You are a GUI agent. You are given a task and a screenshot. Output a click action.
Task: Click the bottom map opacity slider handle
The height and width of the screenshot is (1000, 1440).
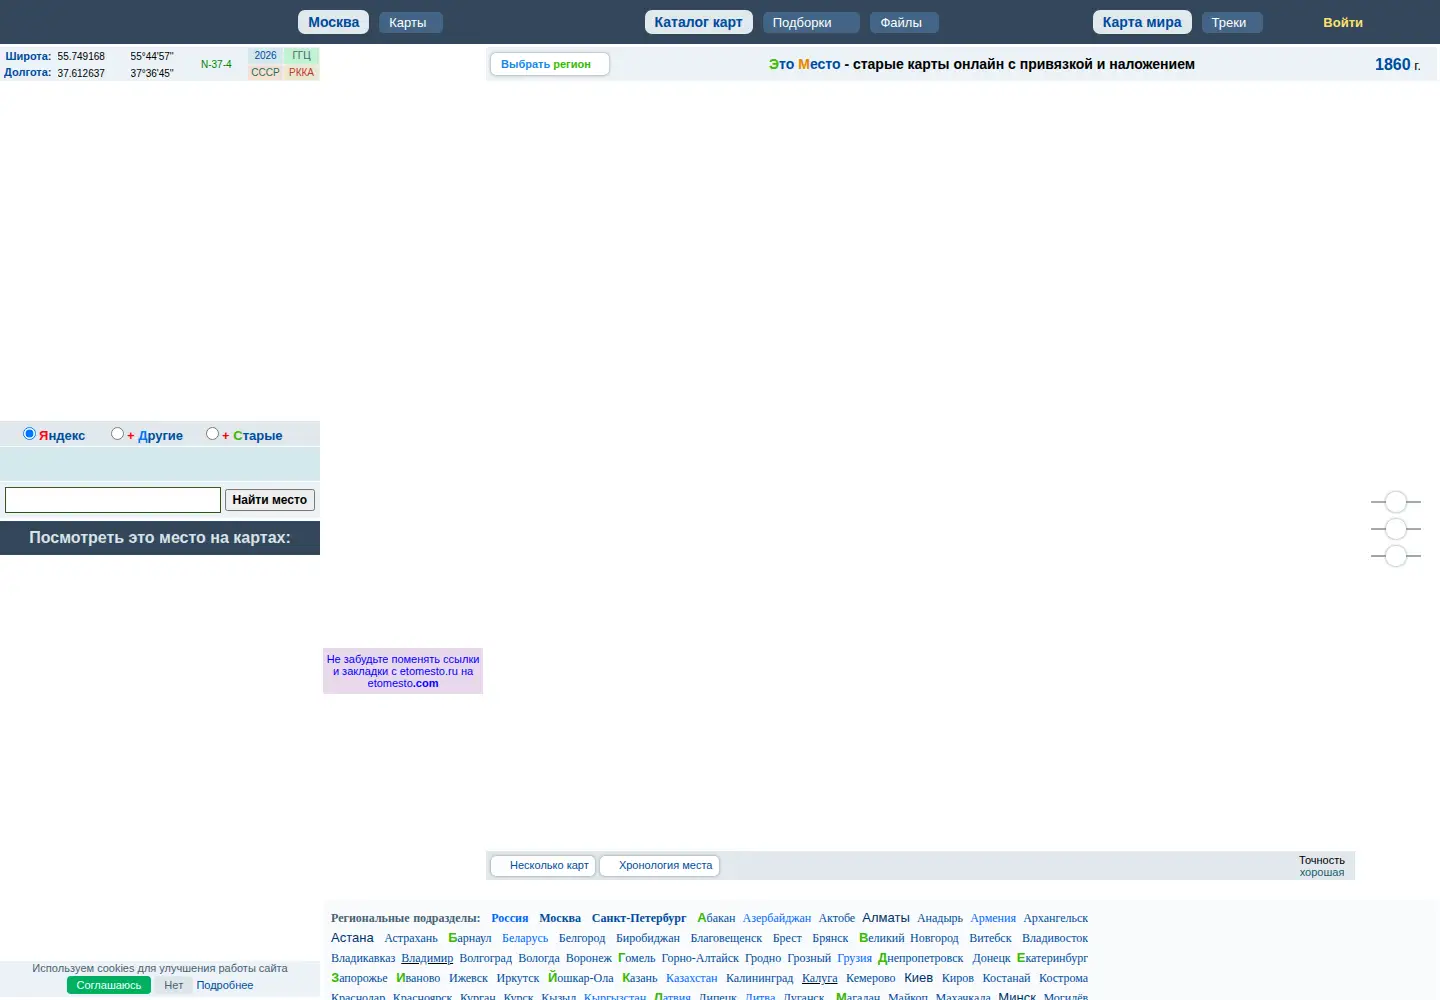pyautogui.click(x=1396, y=556)
